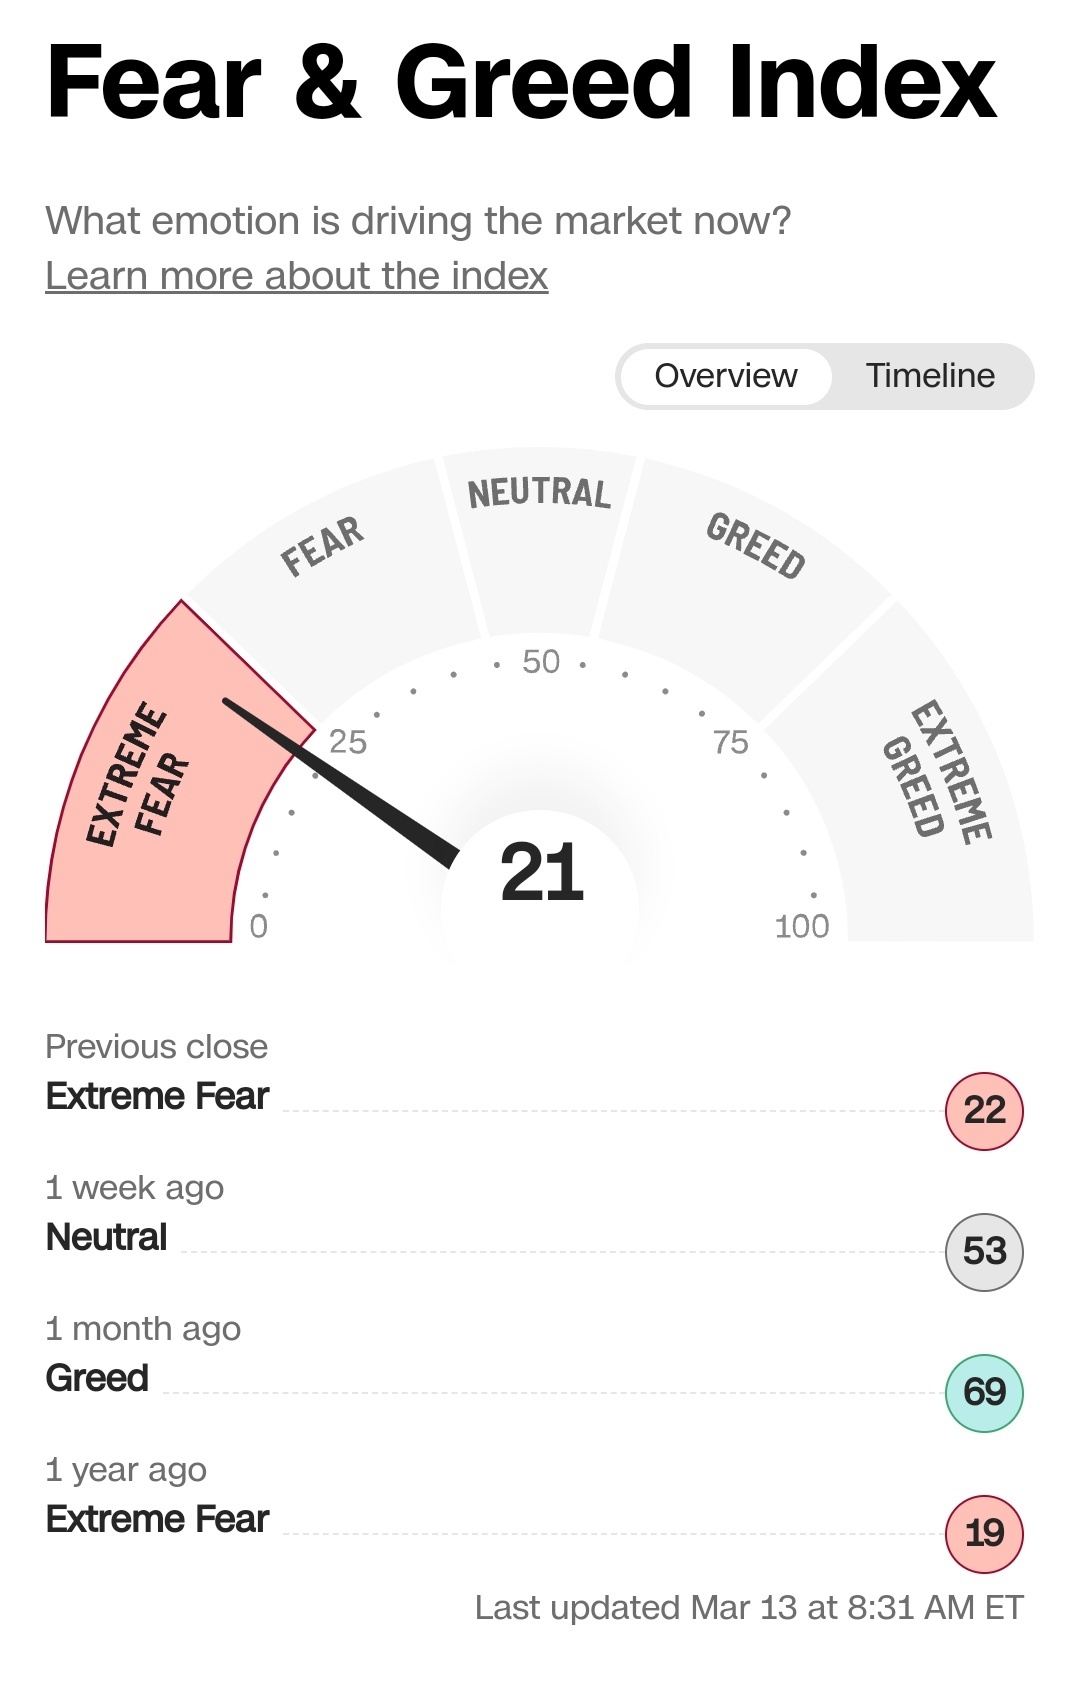Viewport: 1080px width, 1701px height.
Task: Click the 100 mark on gauge scale
Action: [x=802, y=926]
